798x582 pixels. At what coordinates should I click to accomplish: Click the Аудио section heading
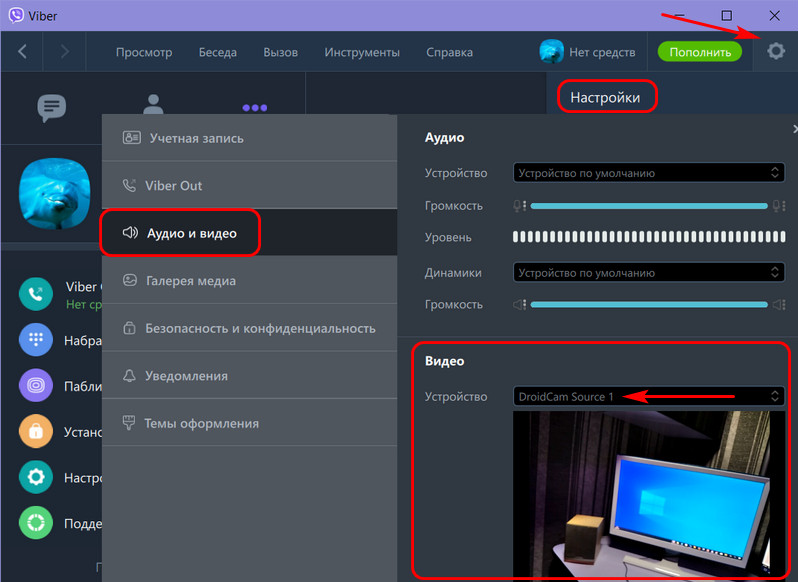[444, 137]
